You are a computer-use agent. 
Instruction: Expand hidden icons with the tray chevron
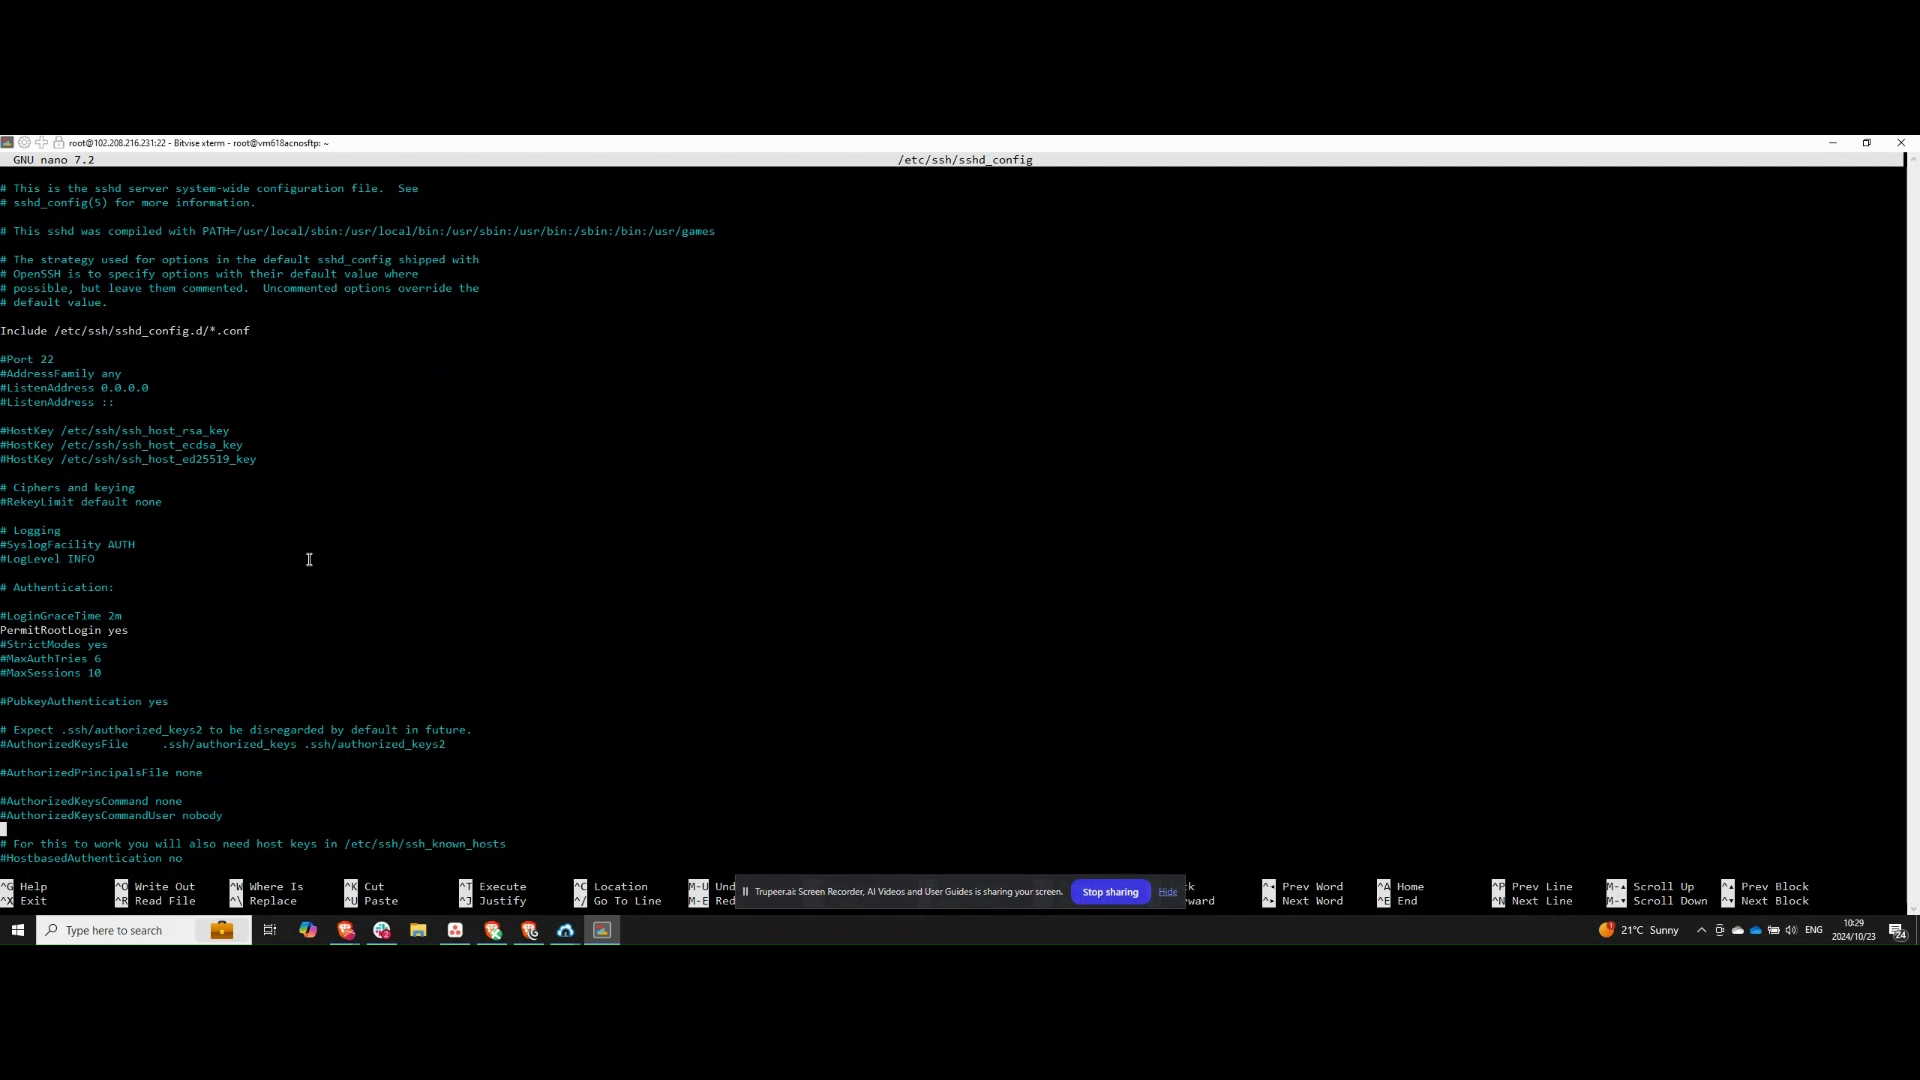click(x=1702, y=930)
